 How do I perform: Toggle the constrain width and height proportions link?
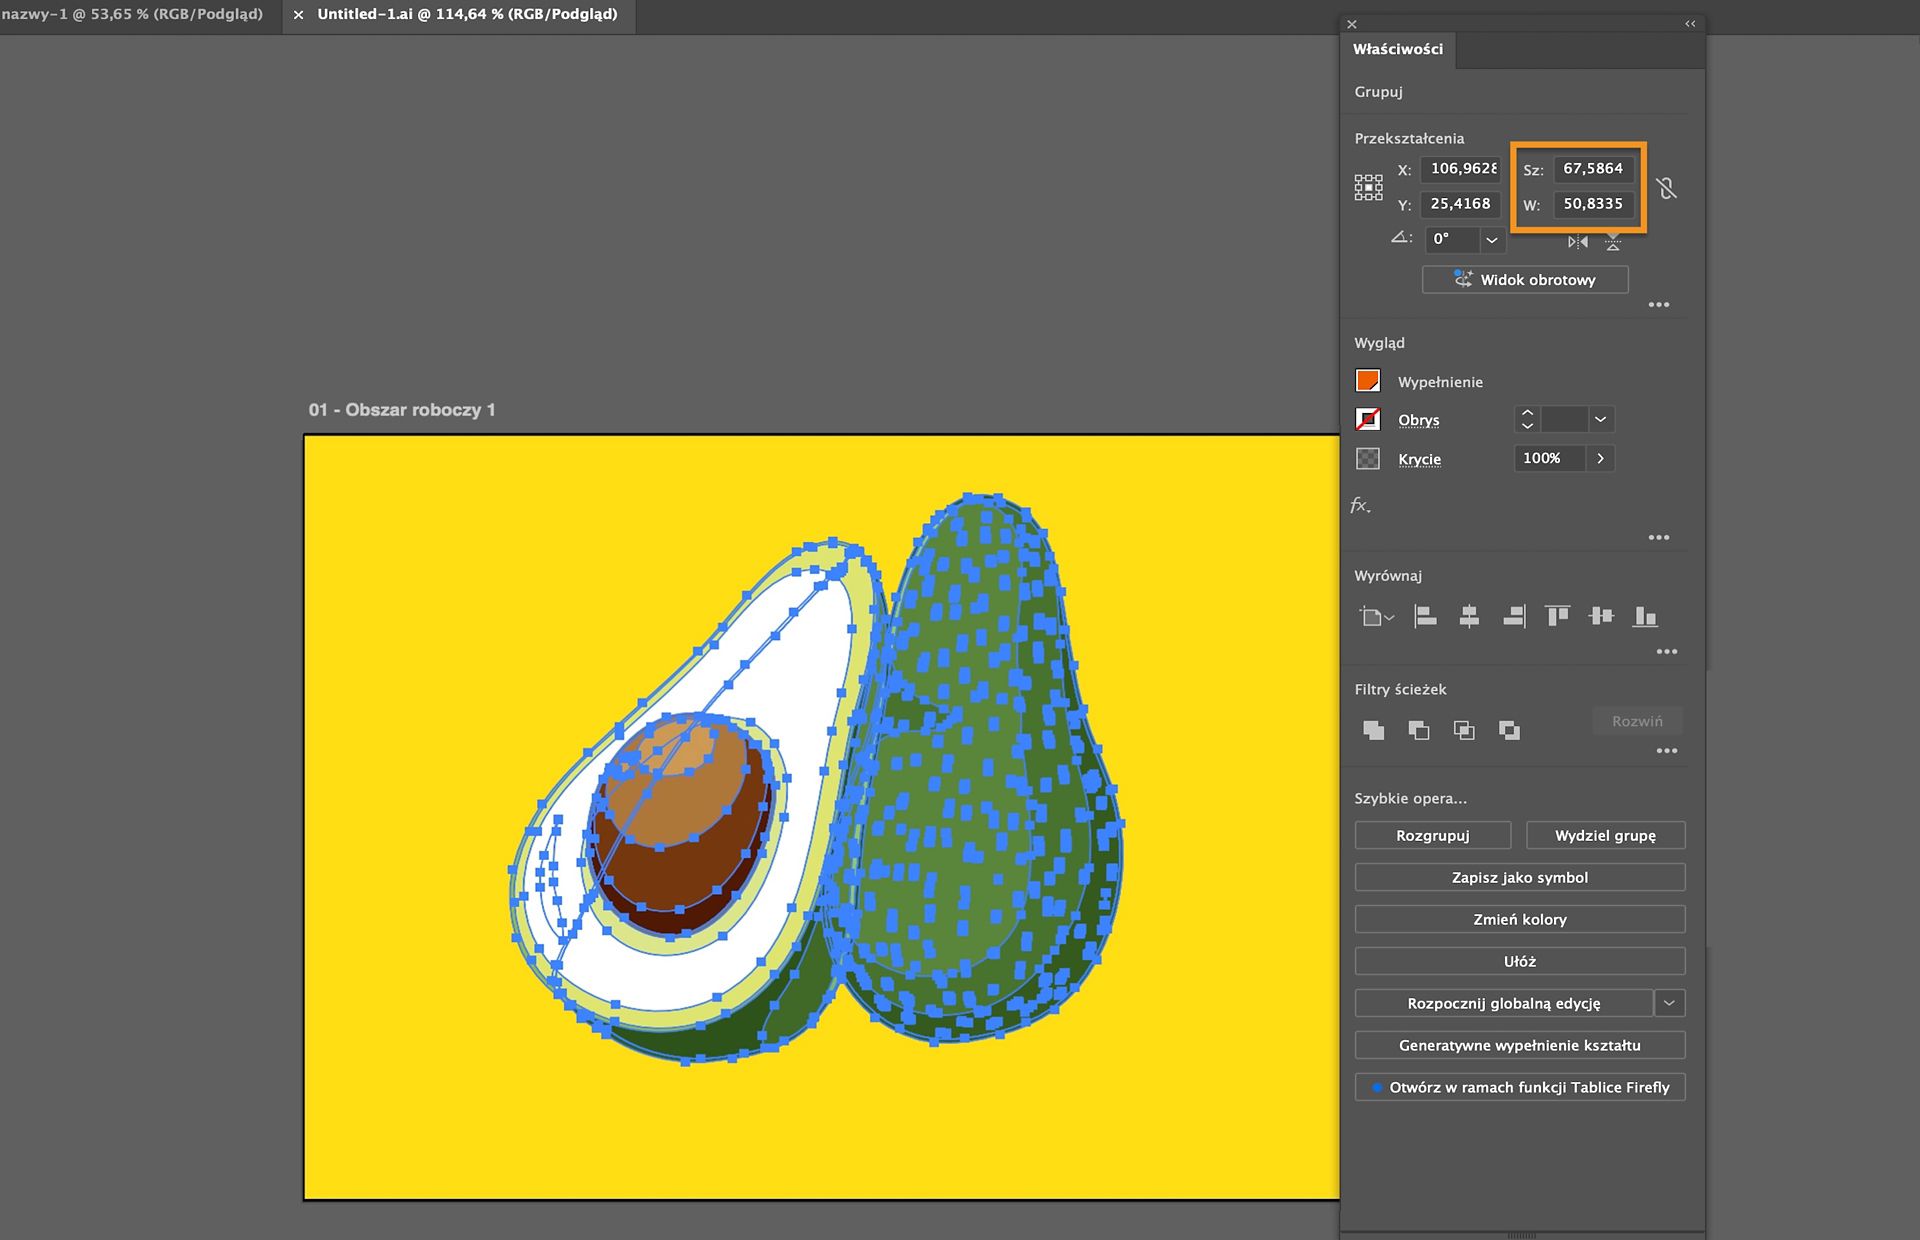pos(1666,187)
